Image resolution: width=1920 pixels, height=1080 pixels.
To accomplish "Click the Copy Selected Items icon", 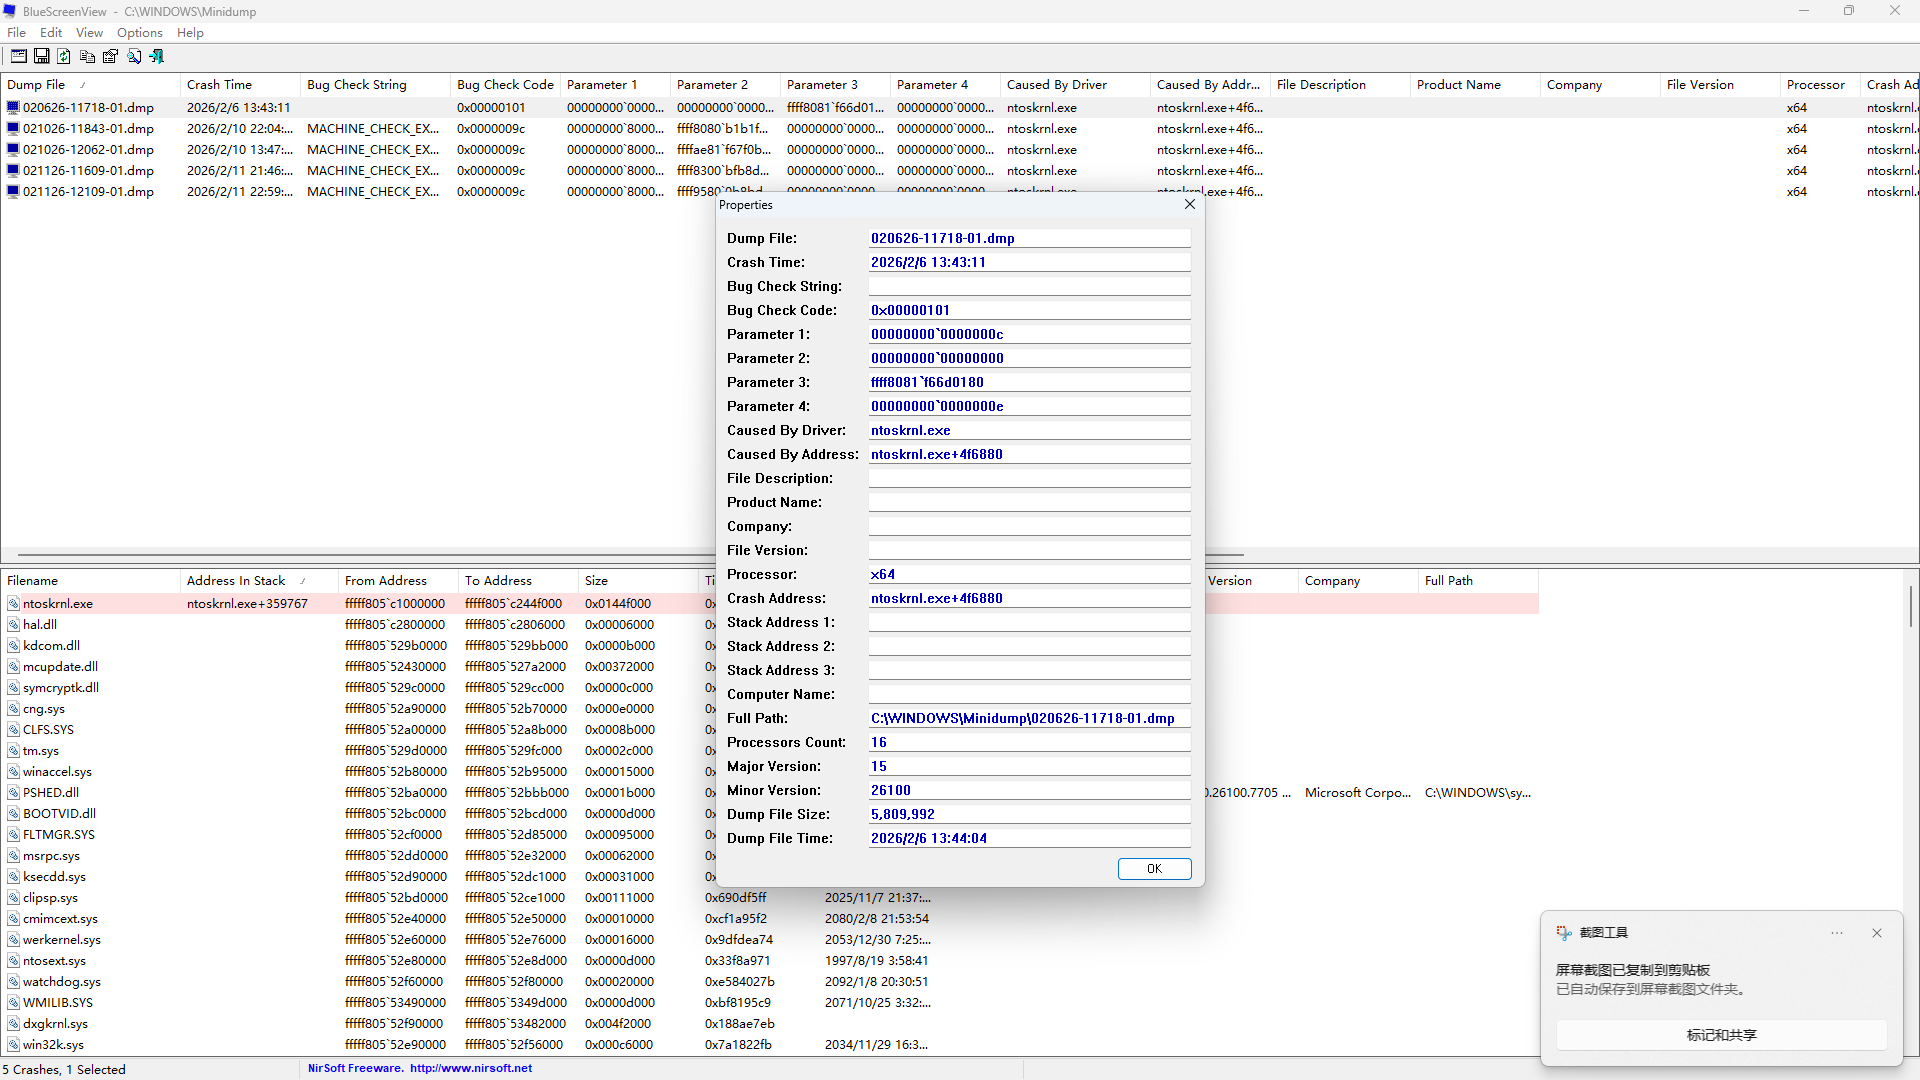I will 87,57.
